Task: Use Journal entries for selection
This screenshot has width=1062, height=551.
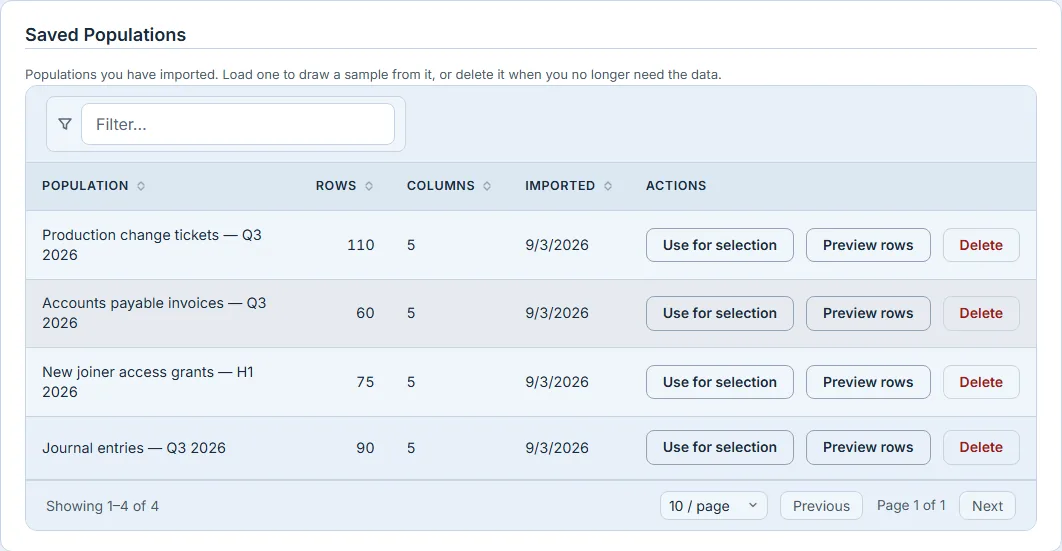Action: [x=719, y=447]
